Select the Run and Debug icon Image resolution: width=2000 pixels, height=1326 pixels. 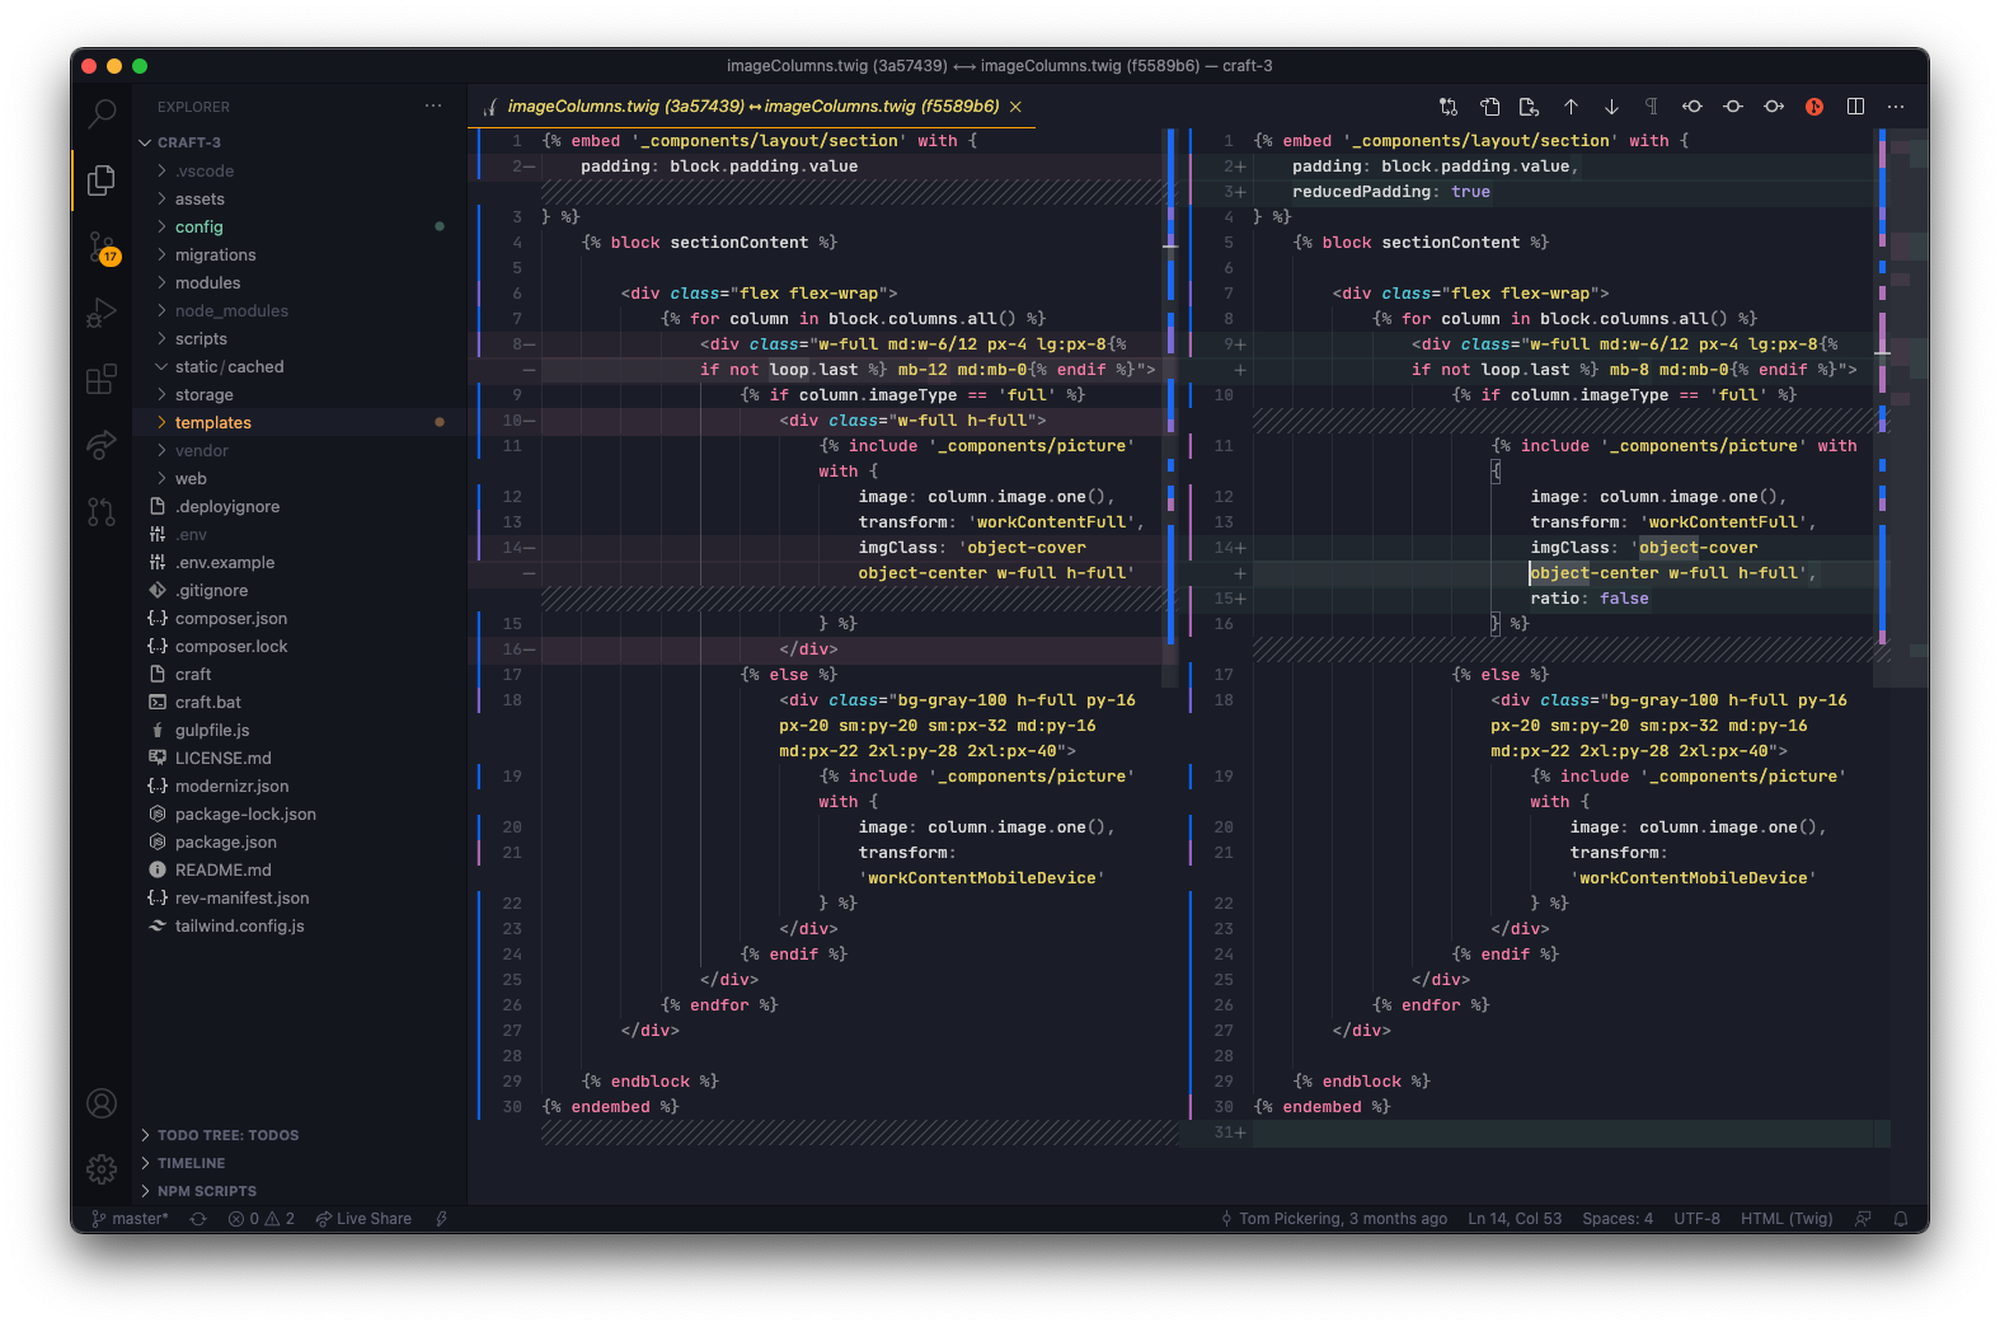101,312
